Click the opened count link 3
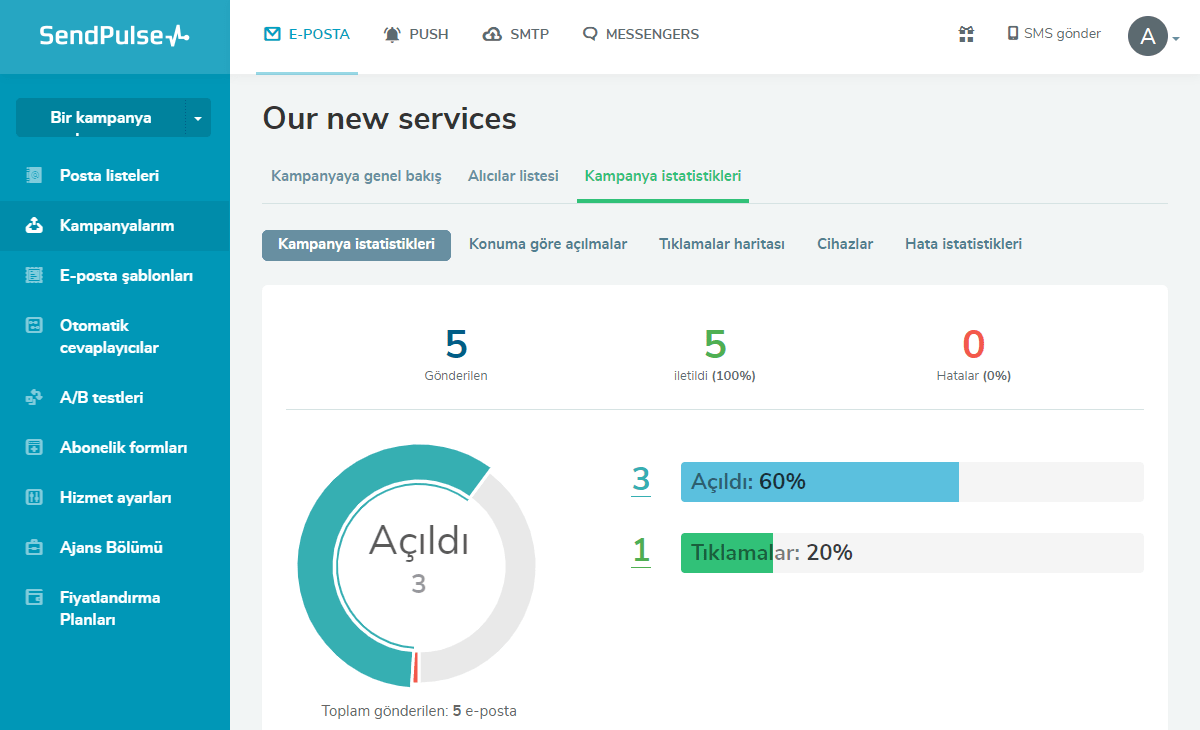The height and width of the screenshot is (730, 1200). (641, 479)
